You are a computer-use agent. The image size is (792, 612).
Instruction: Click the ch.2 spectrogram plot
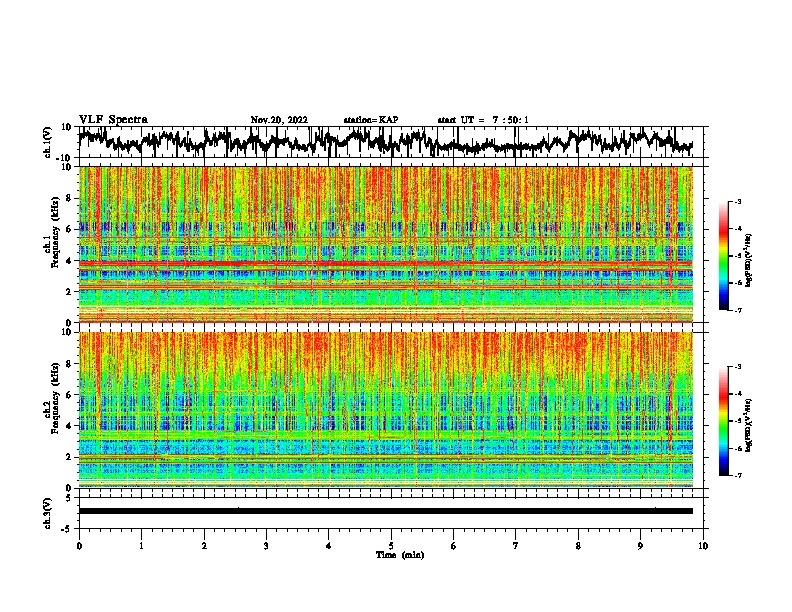[385, 410]
